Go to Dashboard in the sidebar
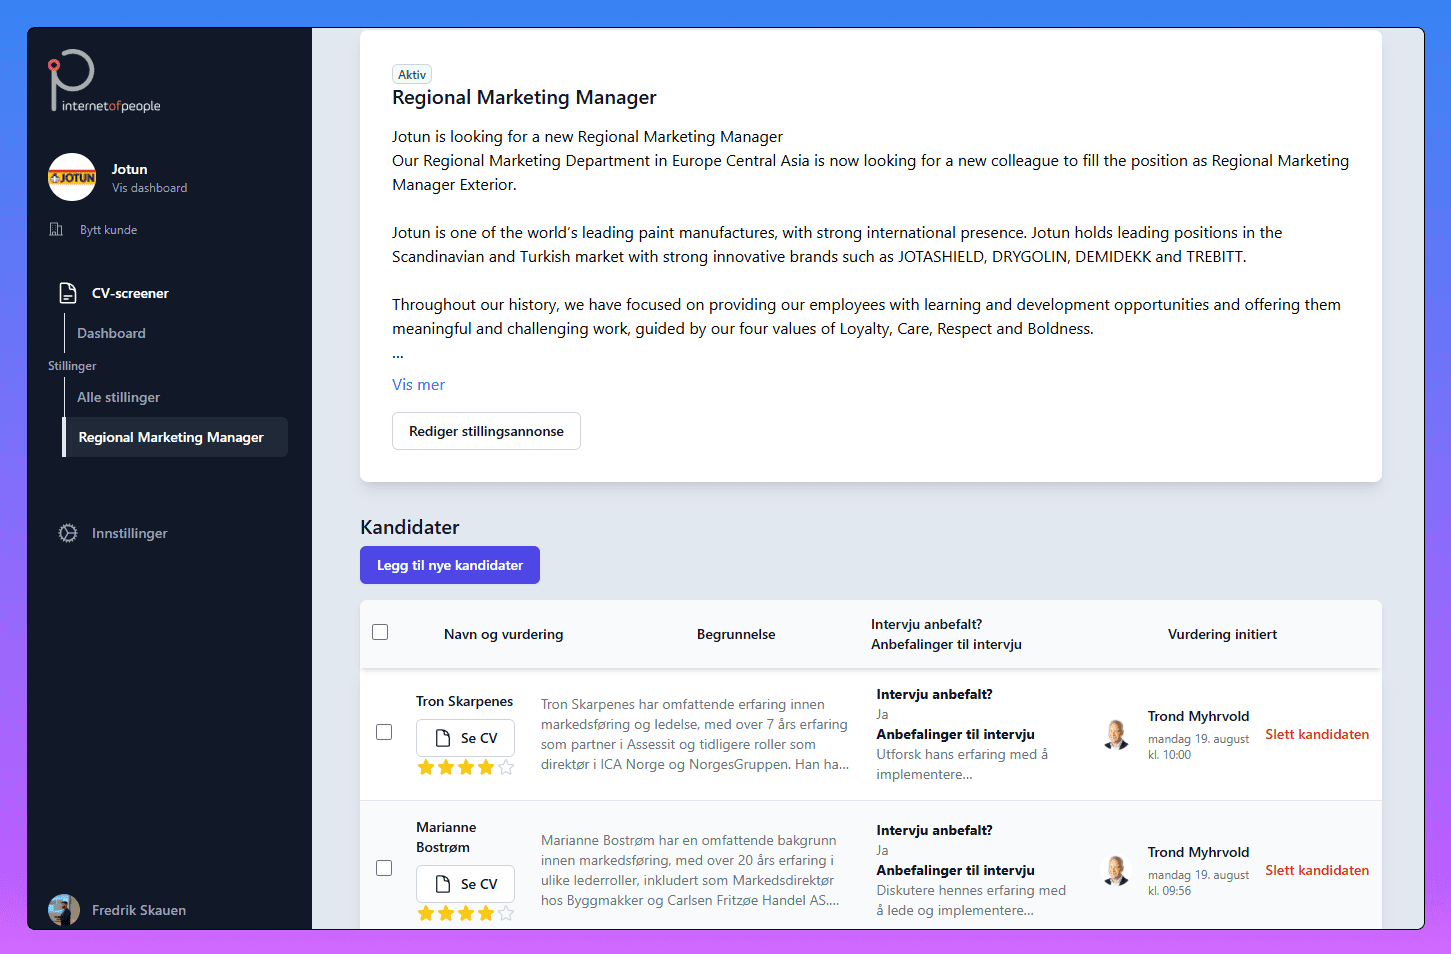1451x954 pixels. coord(111,333)
